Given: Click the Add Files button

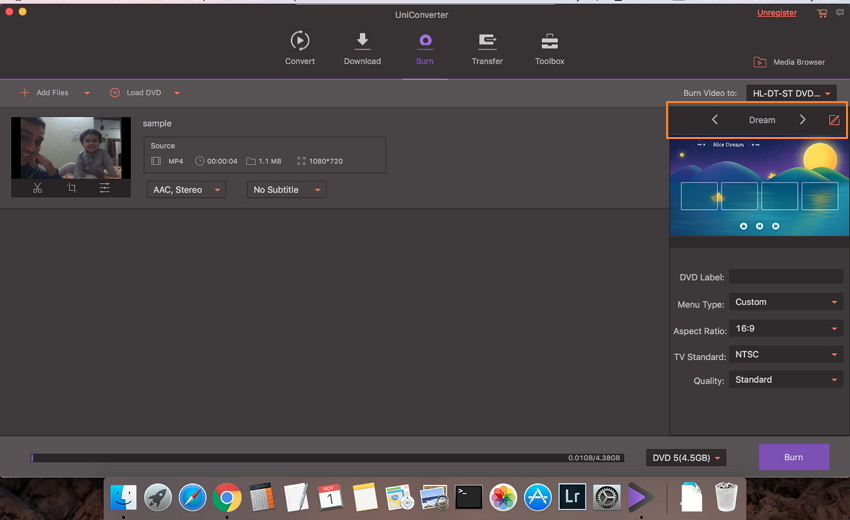Looking at the screenshot, I should (x=45, y=93).
